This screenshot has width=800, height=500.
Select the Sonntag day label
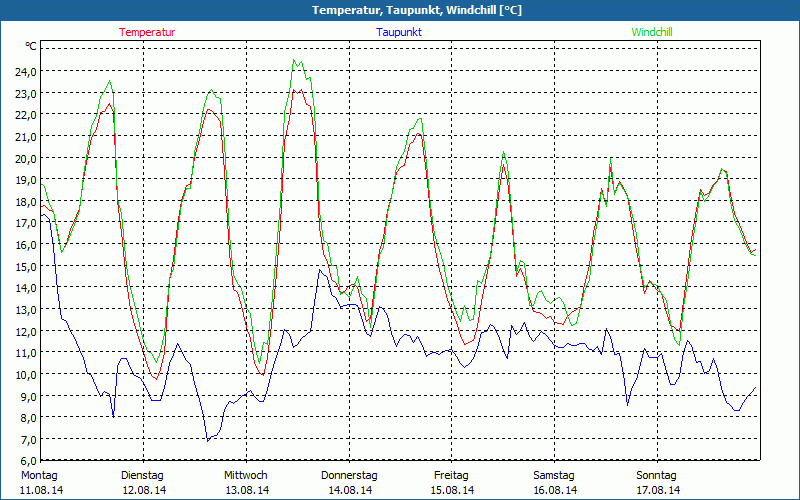[657, 475]
